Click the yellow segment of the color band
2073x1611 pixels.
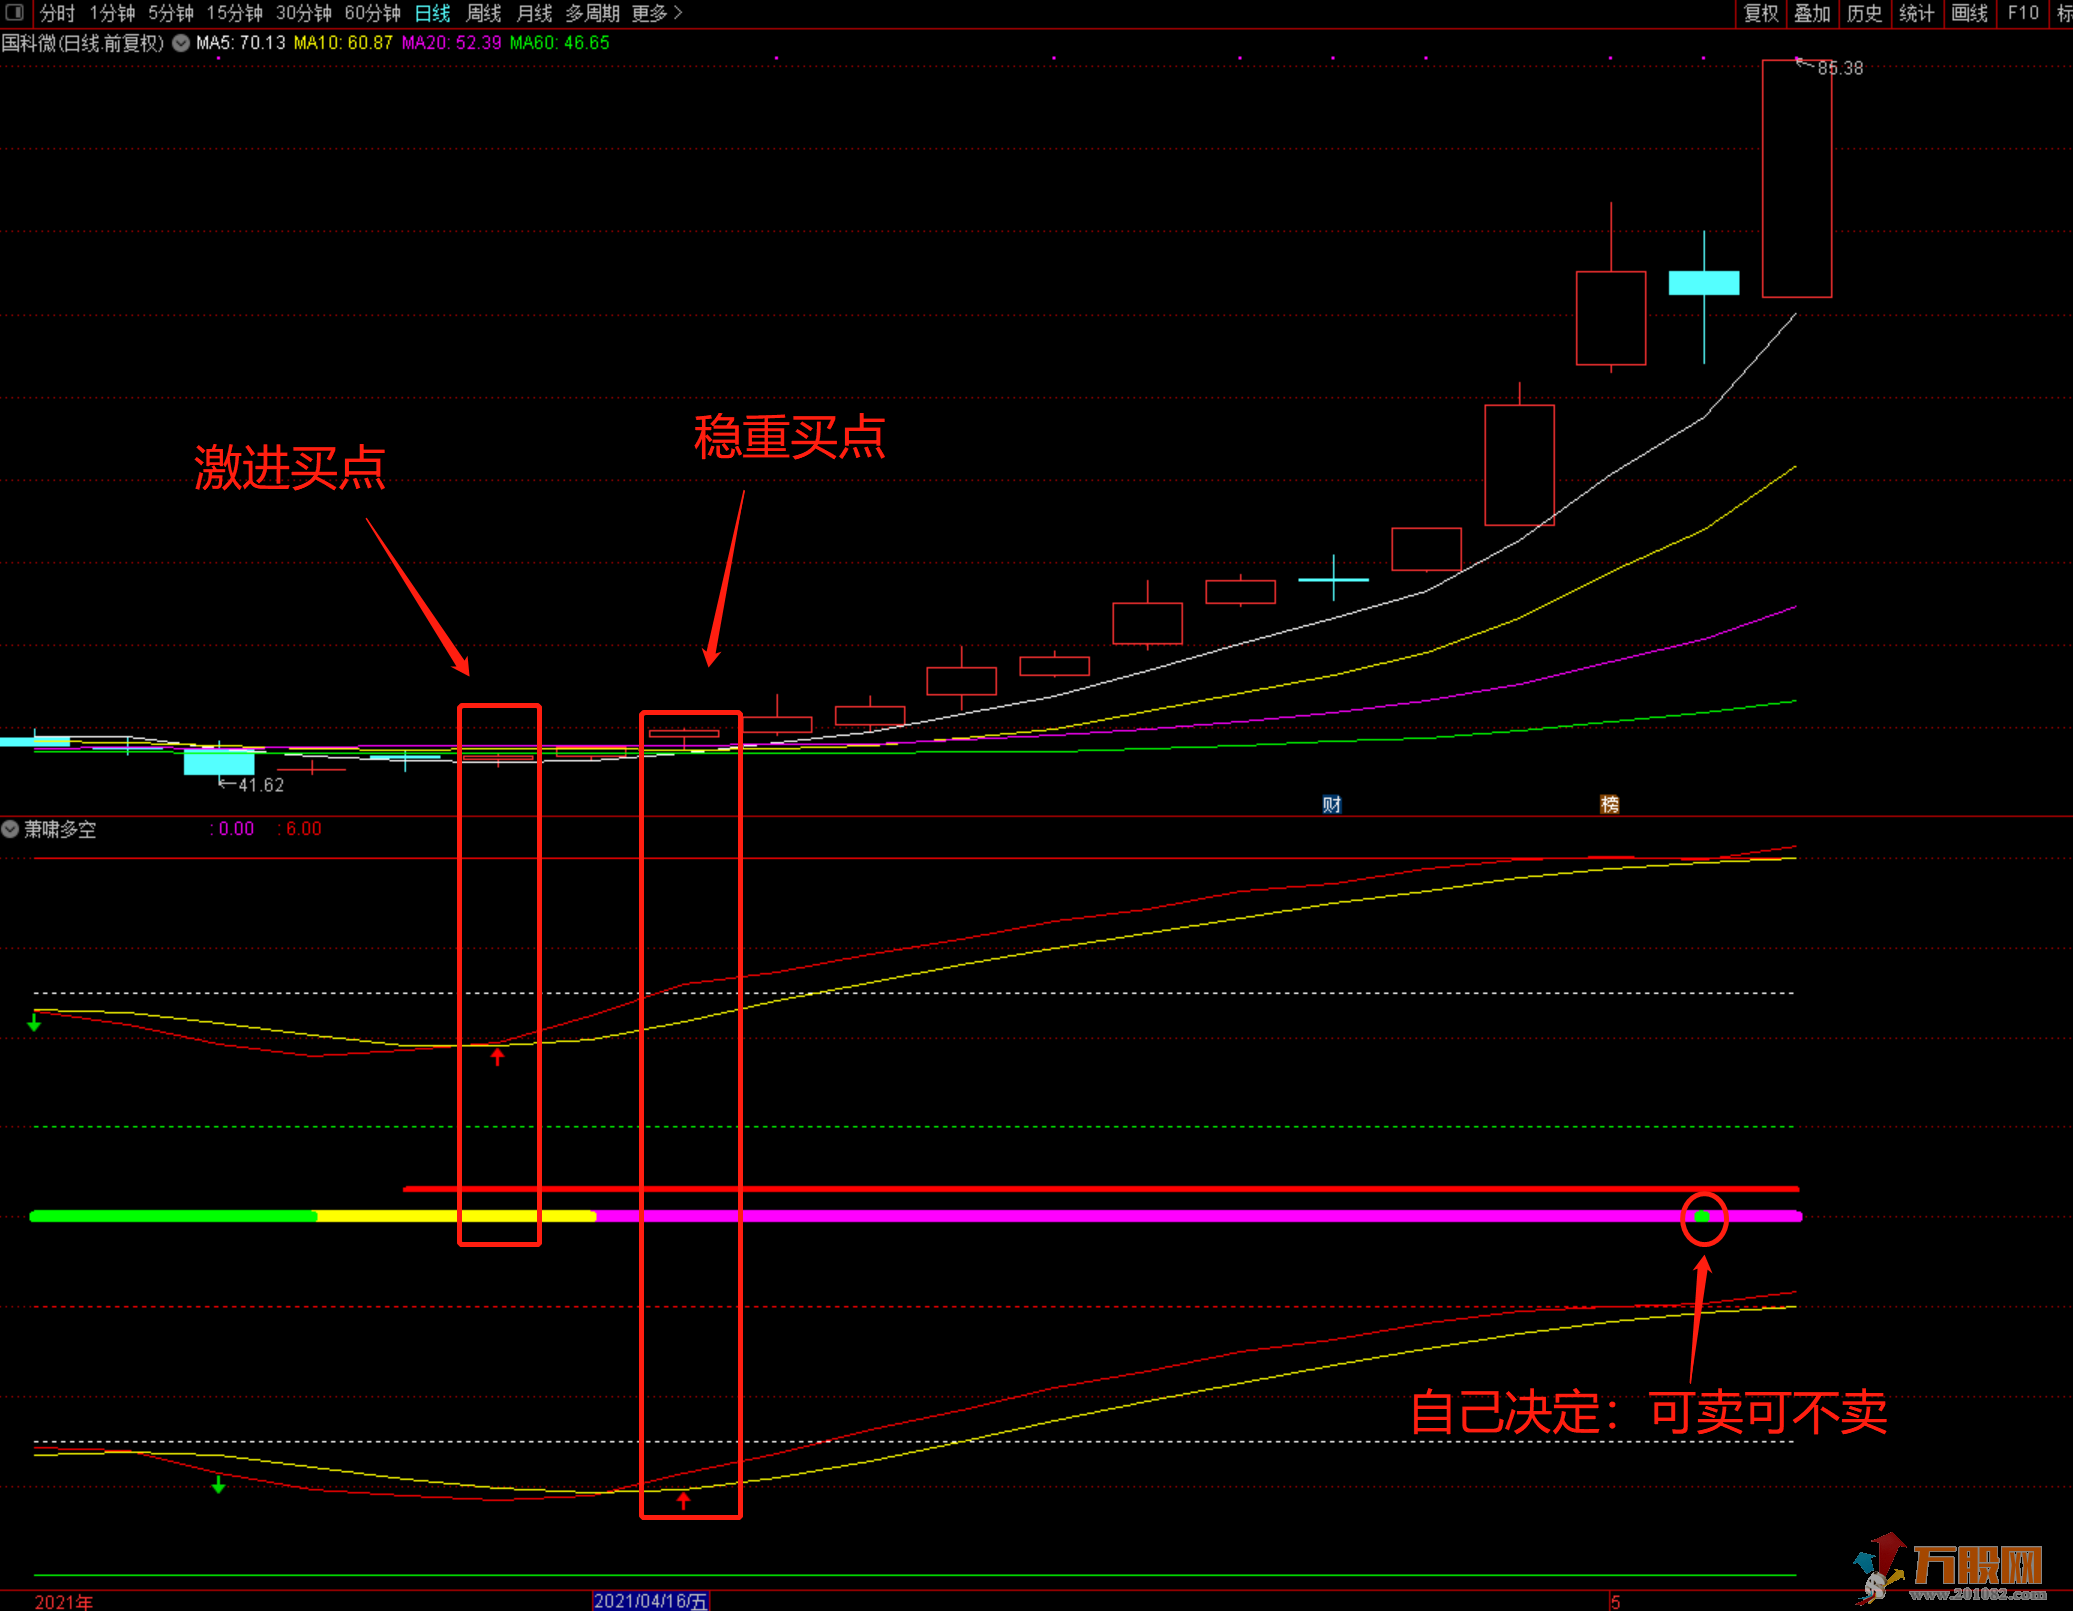click(400, 1216)
